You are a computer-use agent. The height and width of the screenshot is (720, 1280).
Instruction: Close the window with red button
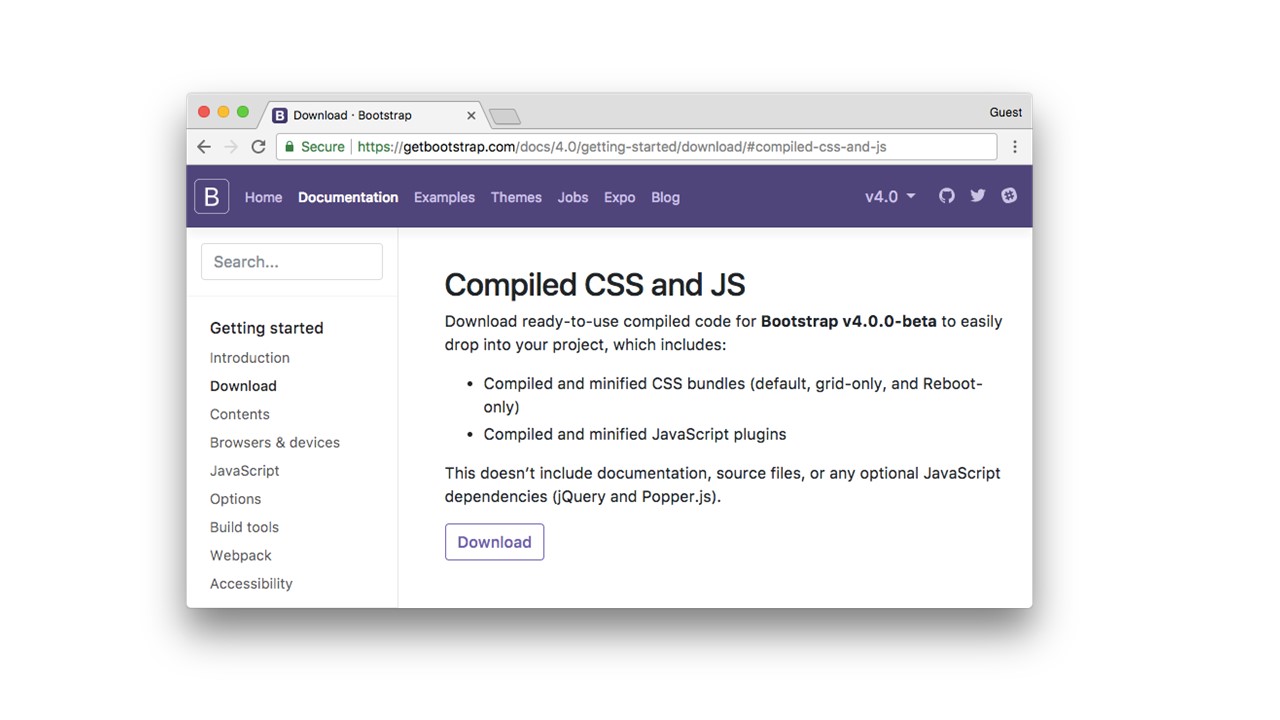[204, 112]
